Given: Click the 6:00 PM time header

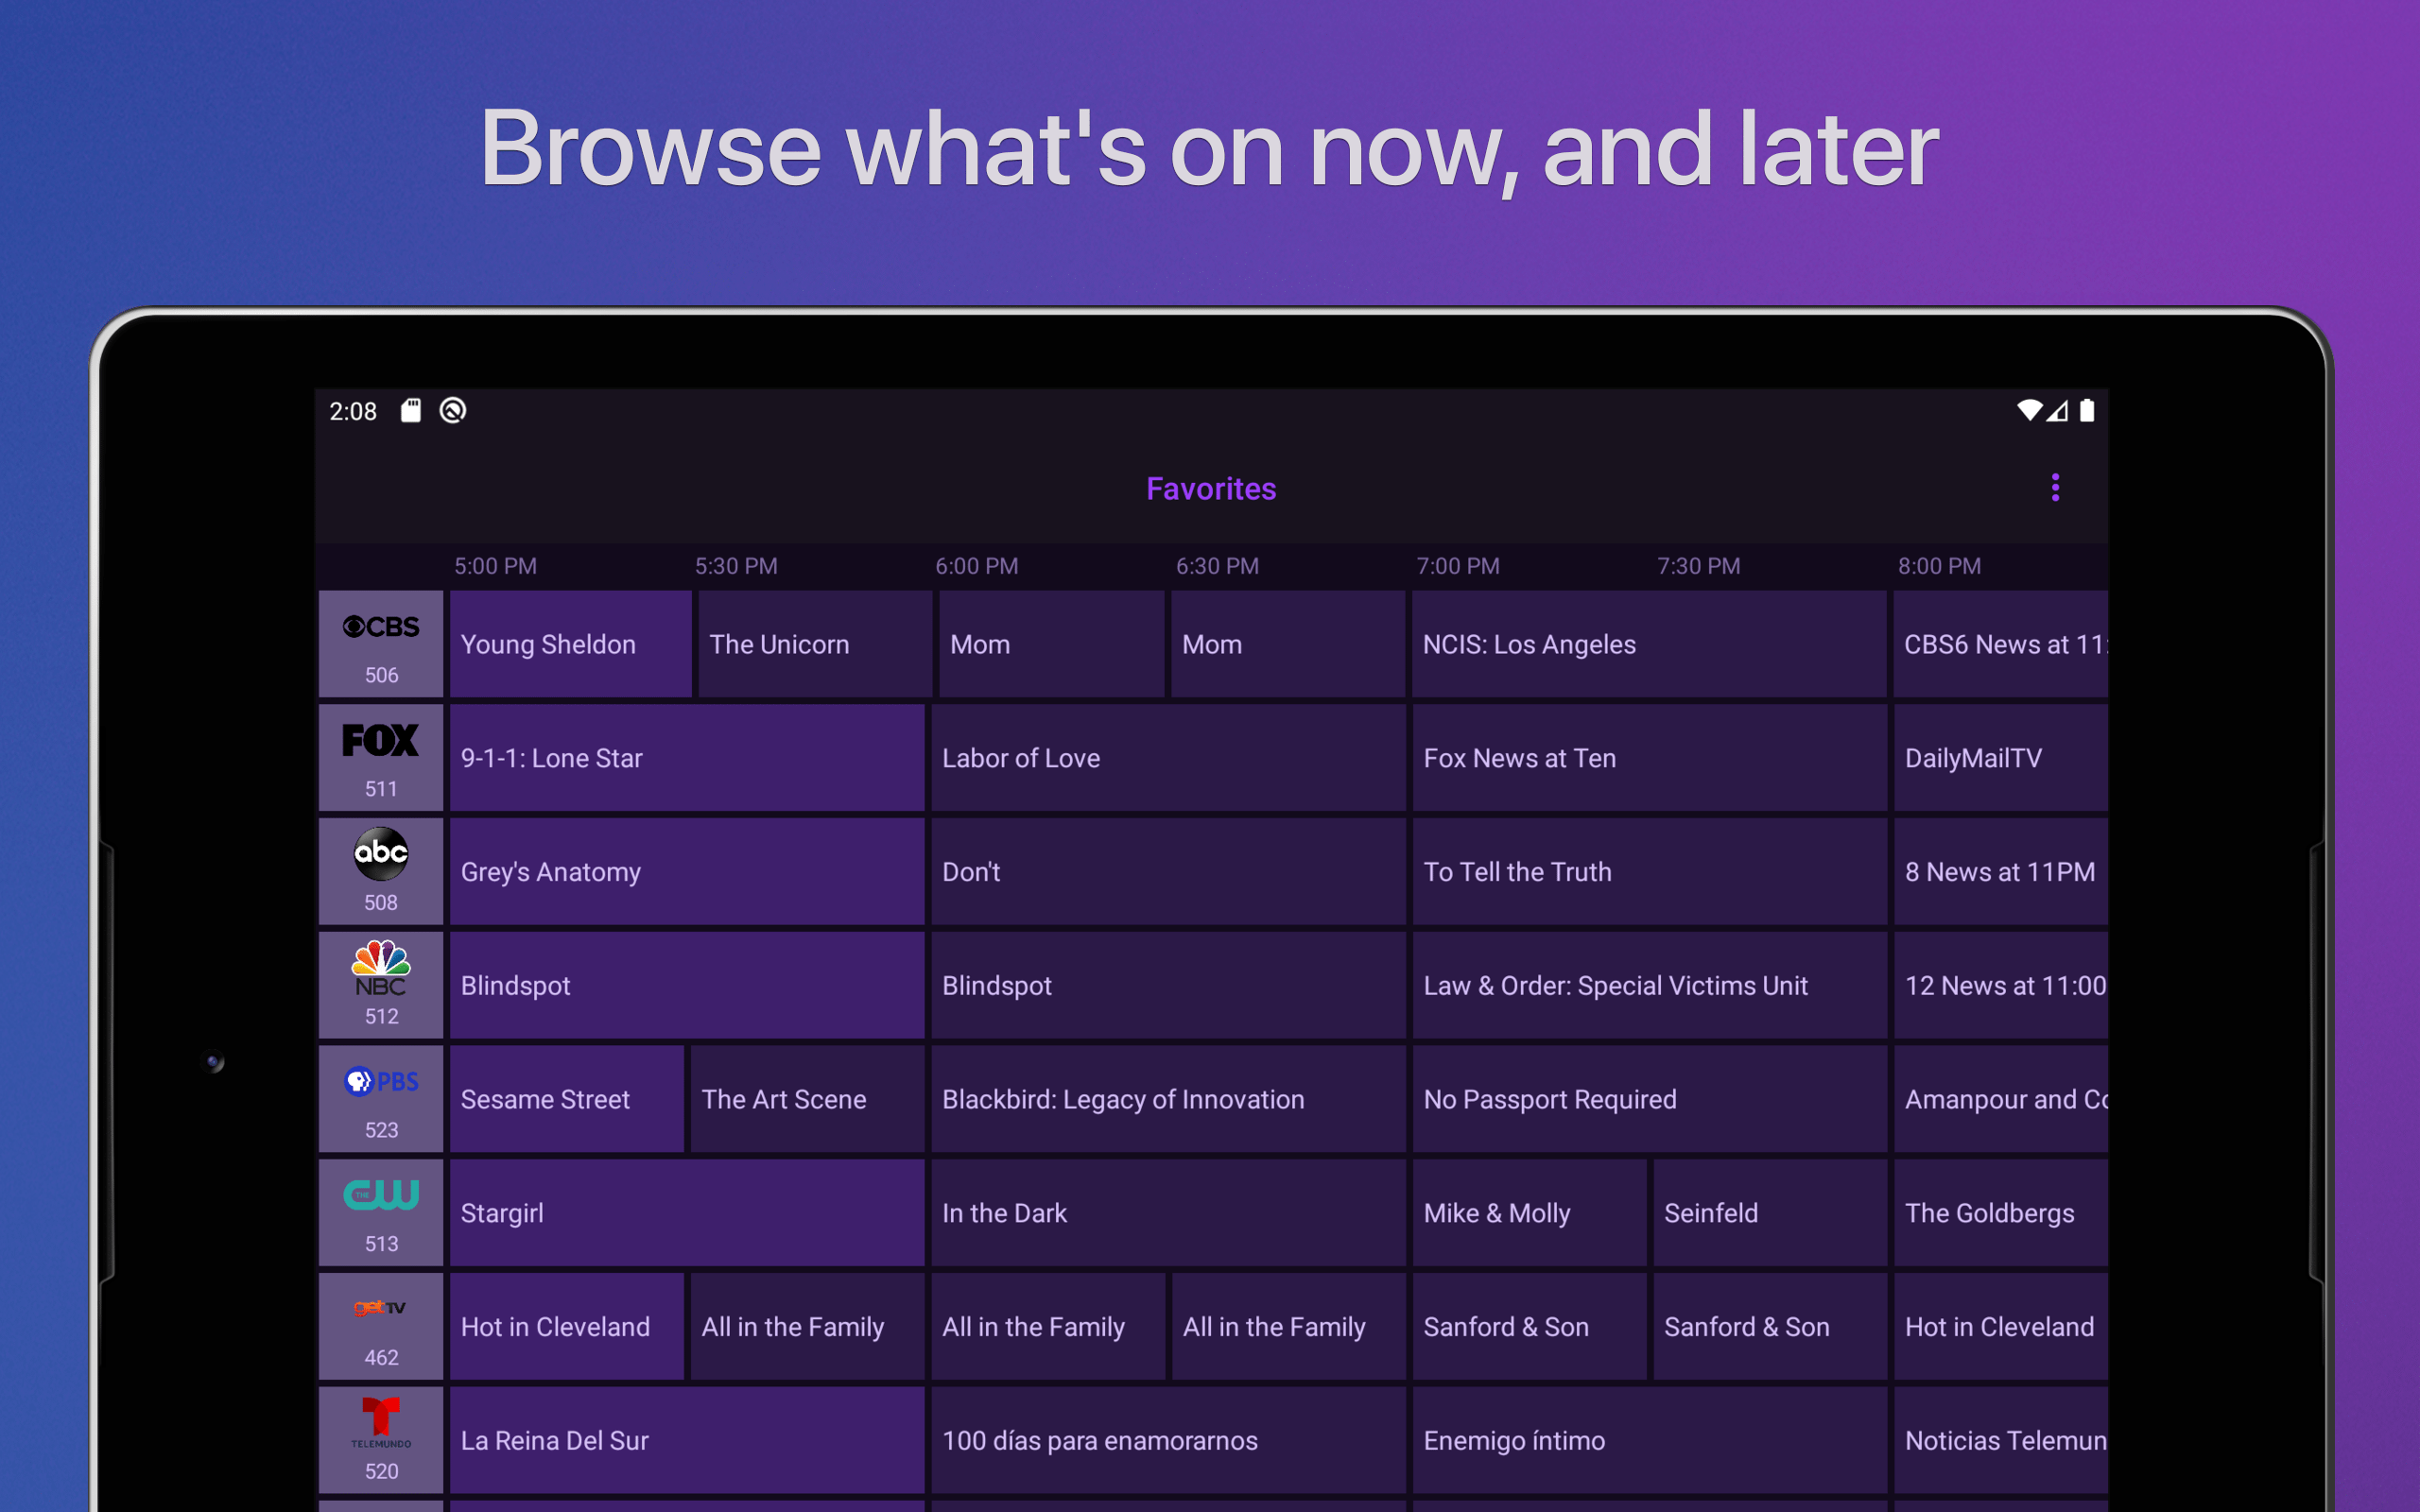Looking at the screenshot, I should (976, 565).
